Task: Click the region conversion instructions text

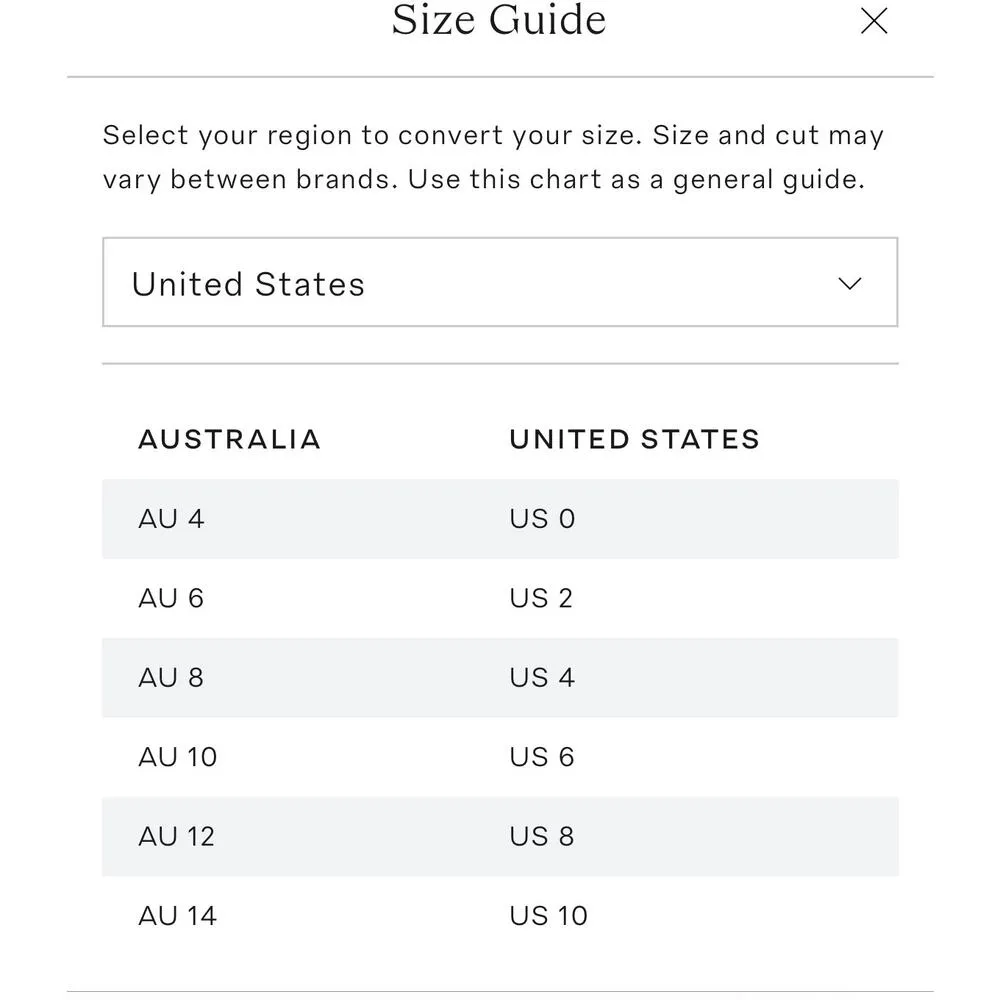Action: coord(493,157)
